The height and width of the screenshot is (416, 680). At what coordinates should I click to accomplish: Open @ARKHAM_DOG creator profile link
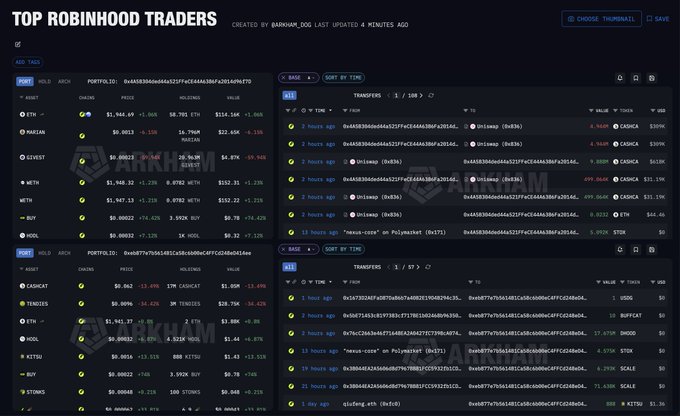291,25
